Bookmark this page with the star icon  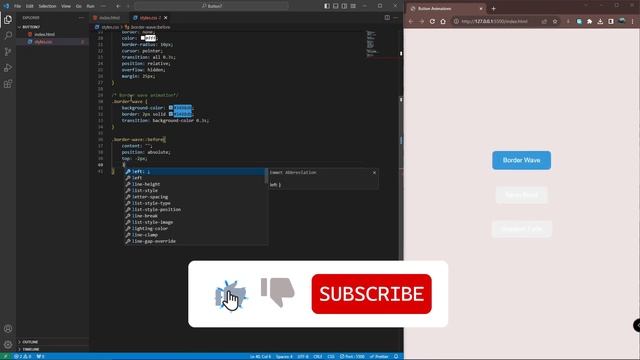pos(555,21)
